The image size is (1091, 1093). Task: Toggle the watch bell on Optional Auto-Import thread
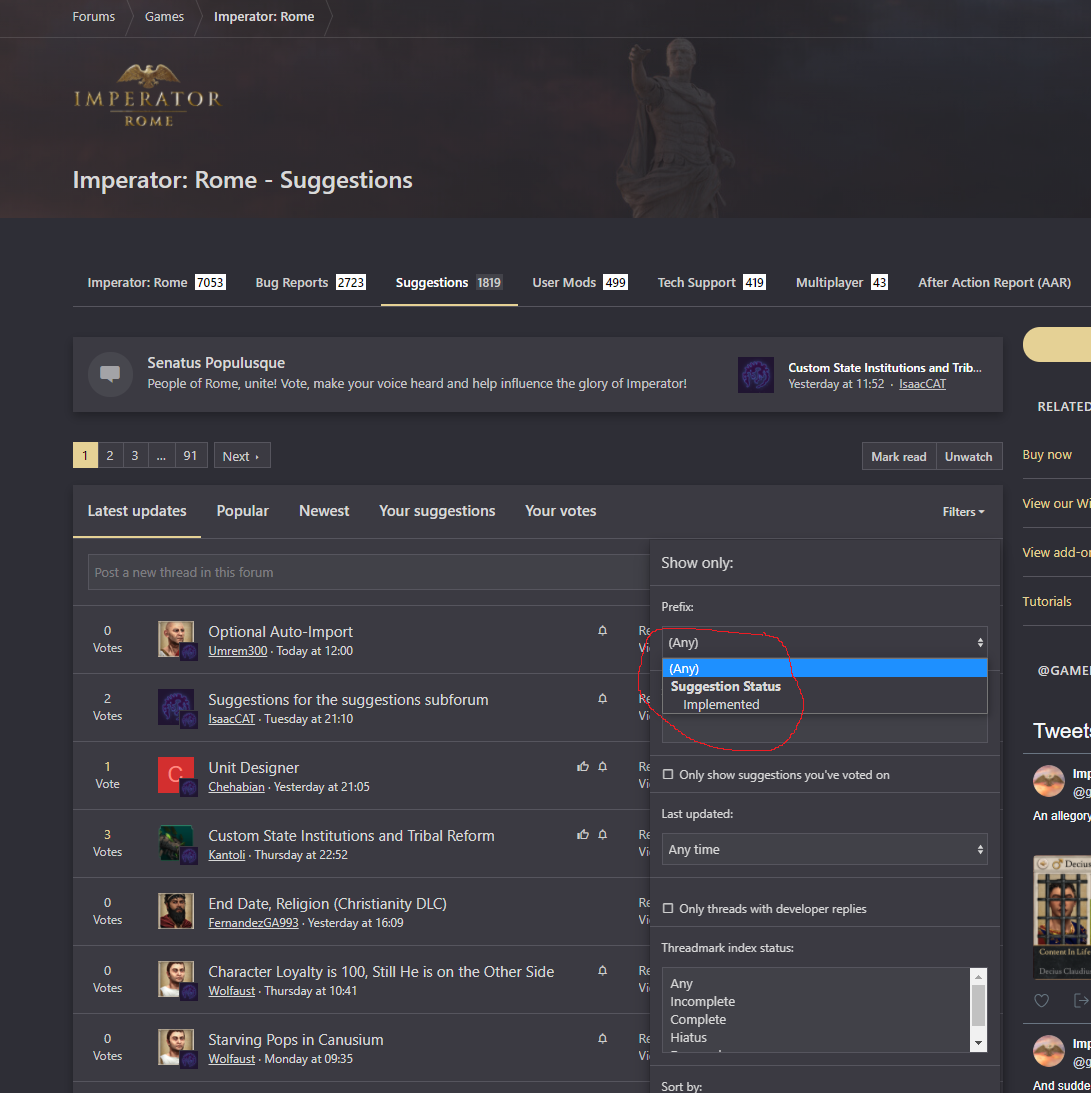pyautogui.click(x=602, y=630)
